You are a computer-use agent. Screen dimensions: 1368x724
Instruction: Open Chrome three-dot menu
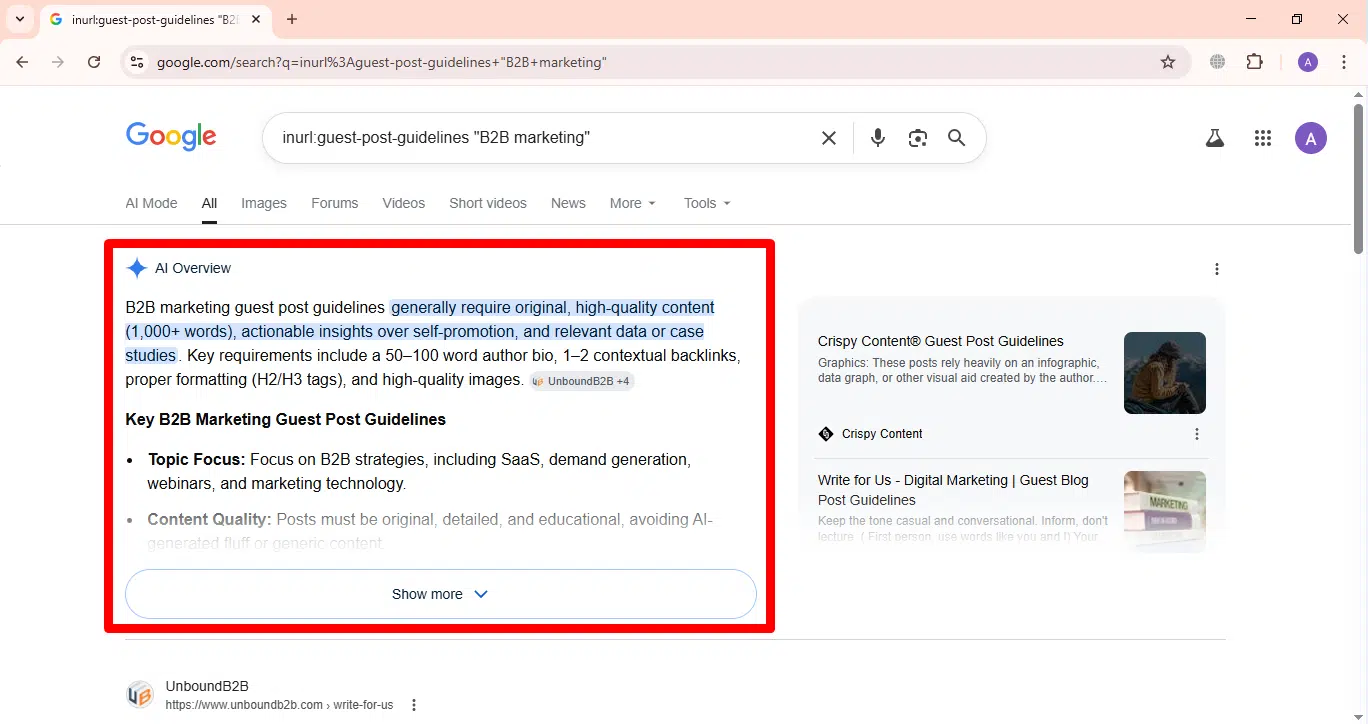[1344, 62]
